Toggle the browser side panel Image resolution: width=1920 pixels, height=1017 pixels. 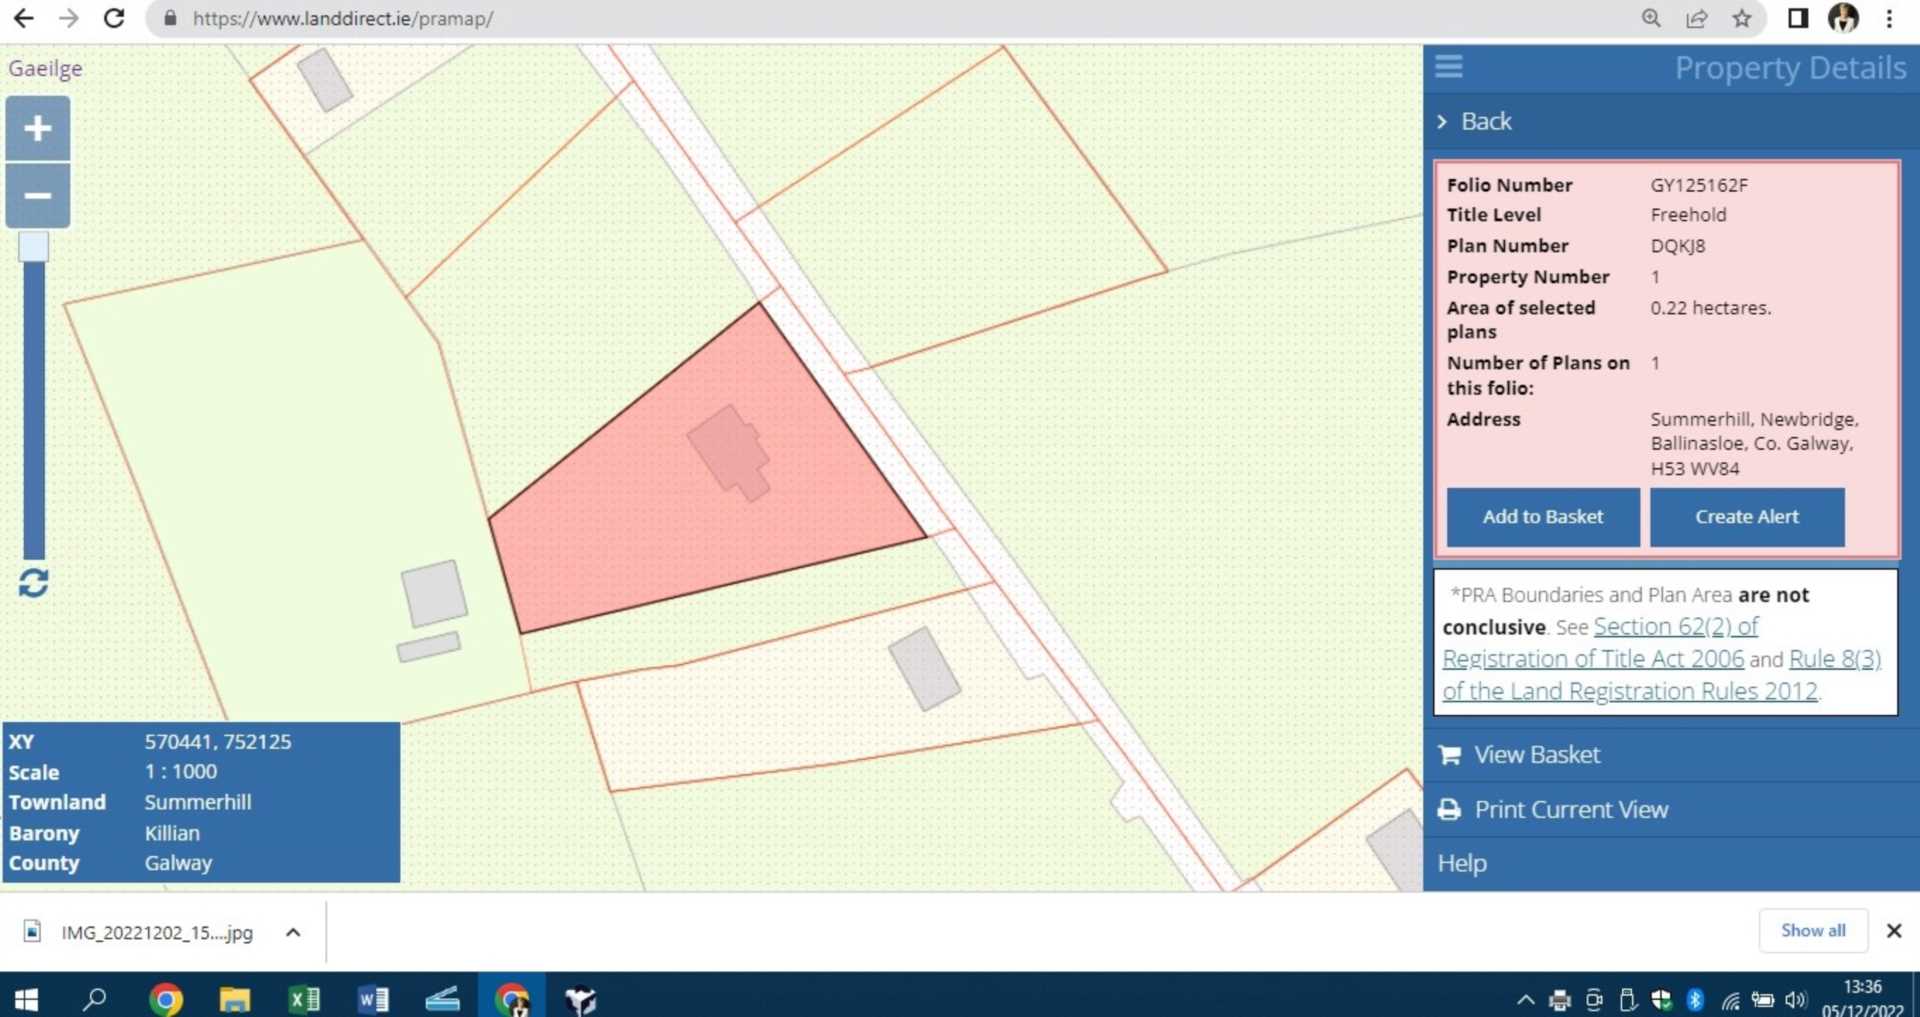tap(1797, 18)
